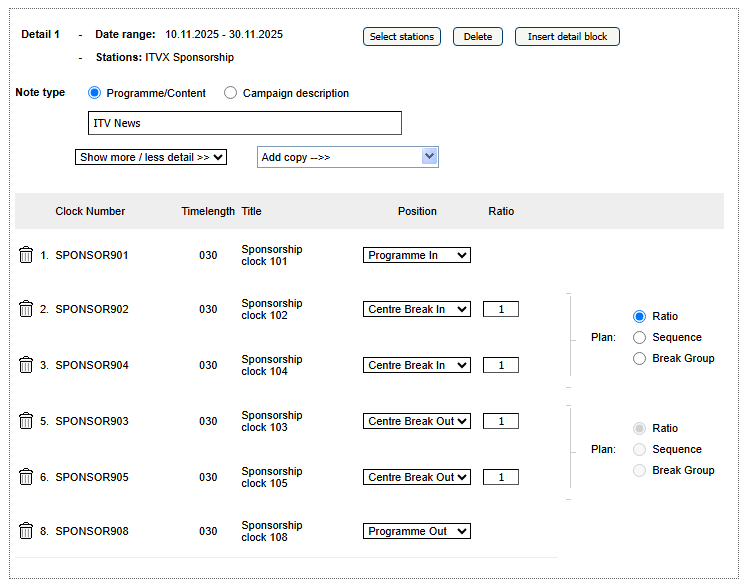This screenshot has height=586, width=747.
Task: Change Position dropdown for SPONSOR908
Action: [x=416, y=531]
